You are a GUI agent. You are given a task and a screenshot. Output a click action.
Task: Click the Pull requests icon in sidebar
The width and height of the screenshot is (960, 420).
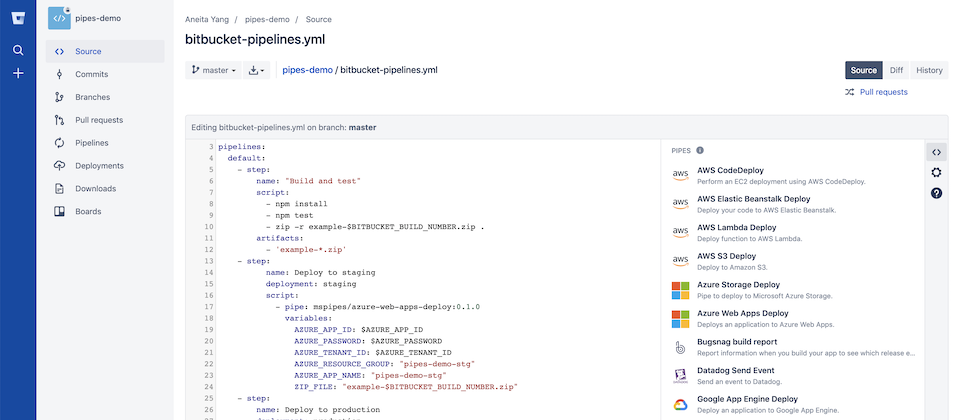(59, 120)
